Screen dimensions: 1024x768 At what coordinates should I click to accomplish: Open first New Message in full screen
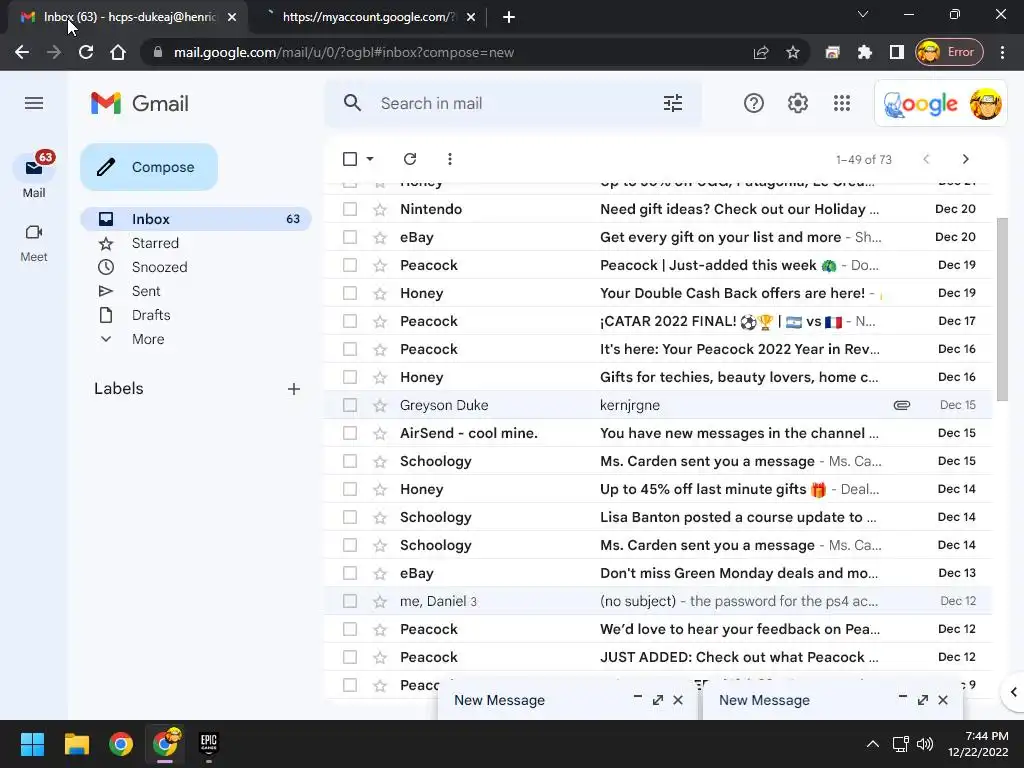point(658,700)
